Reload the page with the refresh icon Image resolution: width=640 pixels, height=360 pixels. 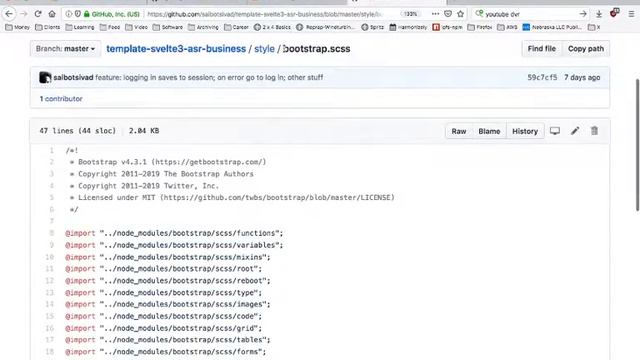coord(38,14)
